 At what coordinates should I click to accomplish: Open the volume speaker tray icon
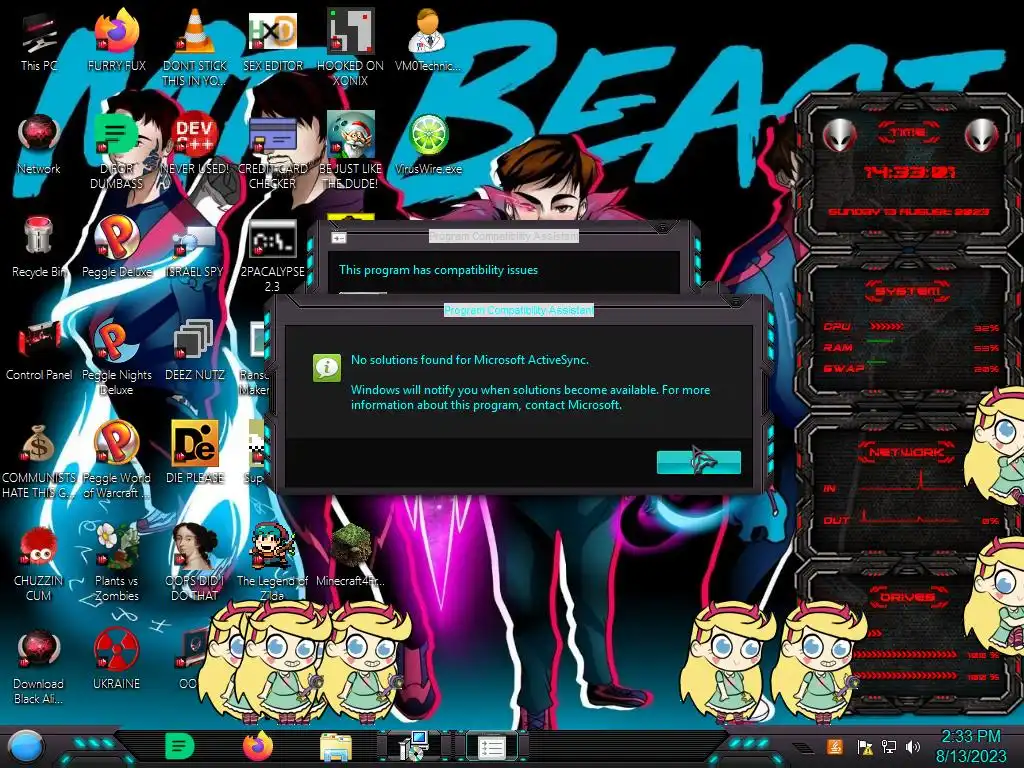[x=912, y=746]
